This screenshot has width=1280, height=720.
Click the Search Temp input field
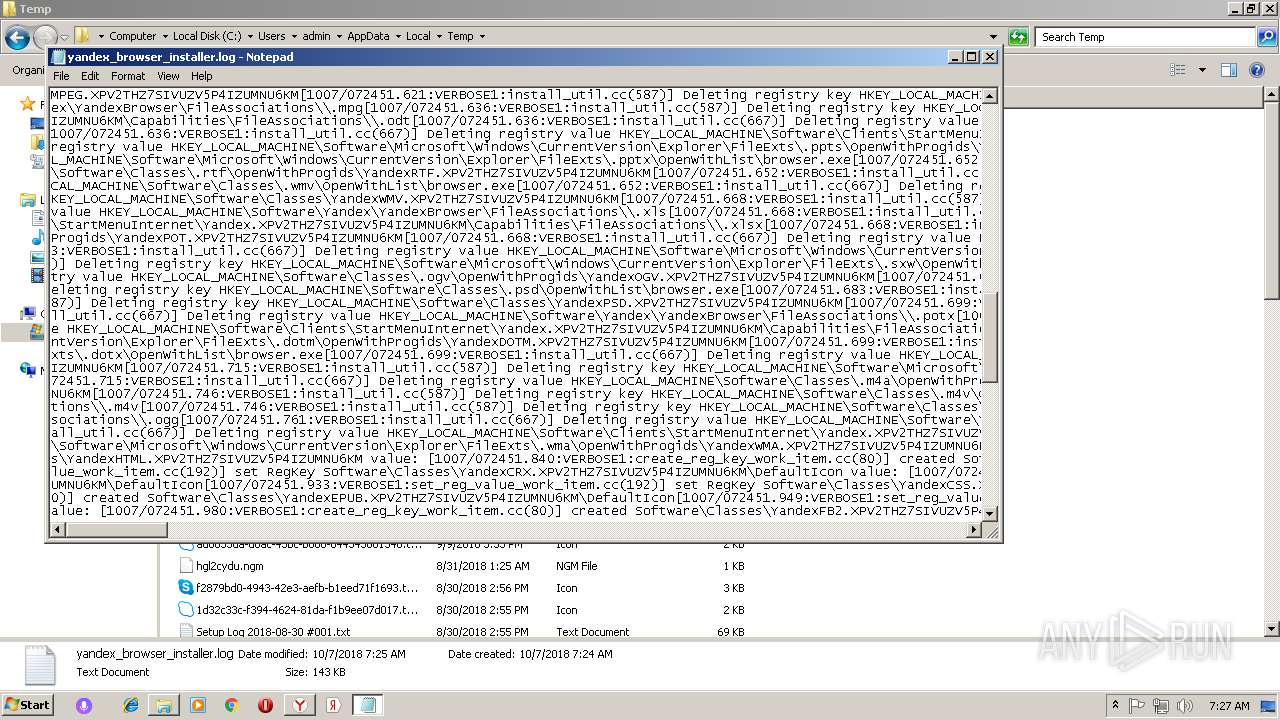1144,37
